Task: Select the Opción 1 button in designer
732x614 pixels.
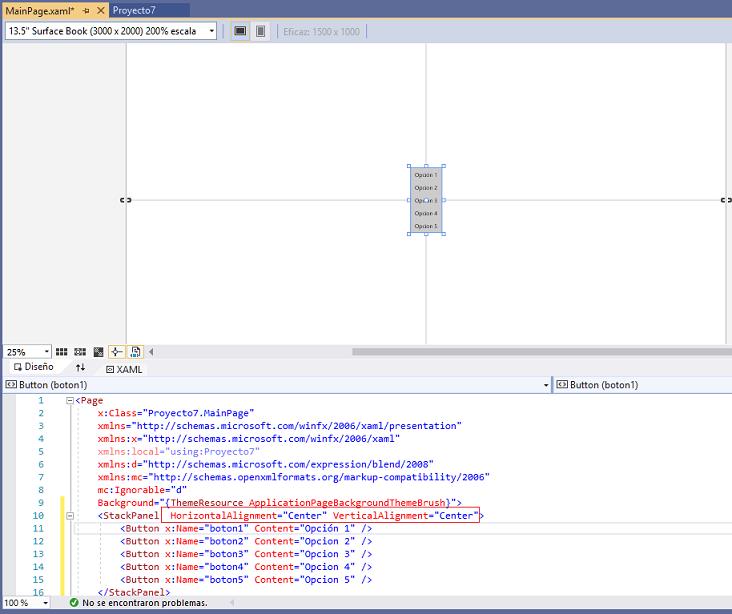Action: tap(426, 175)
